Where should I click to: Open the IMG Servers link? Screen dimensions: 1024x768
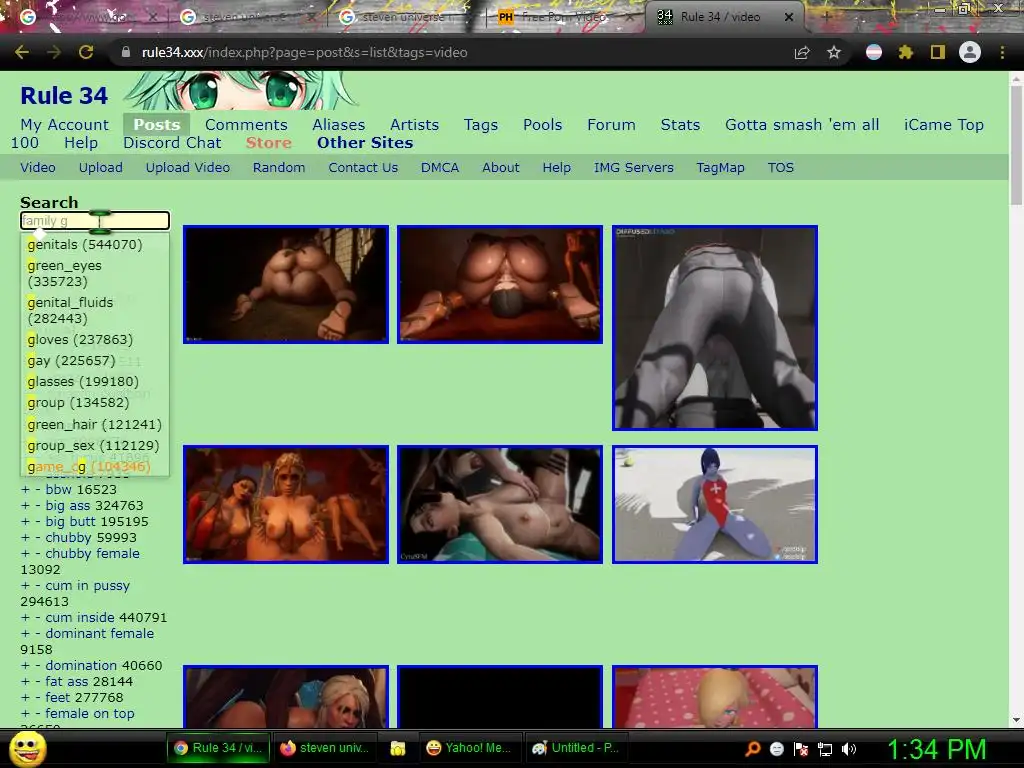point(633,168)
